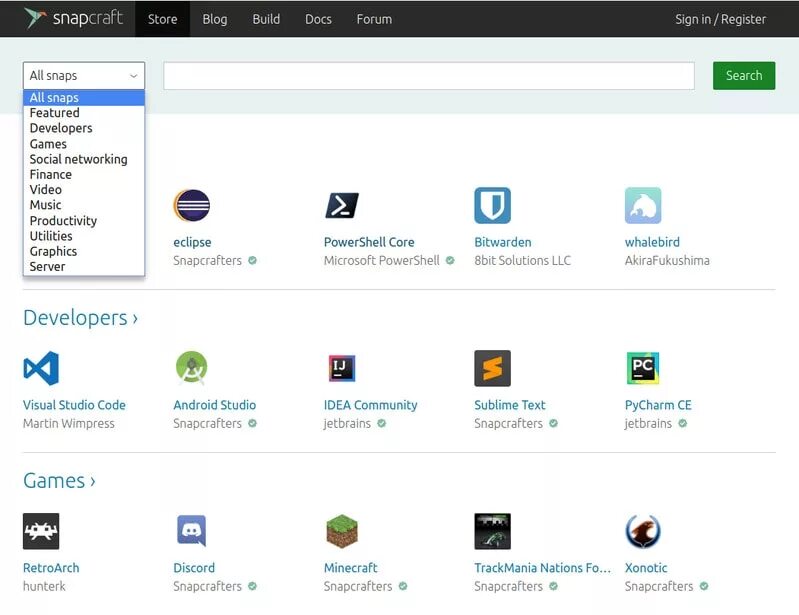Open the TrackMania Nations thumbnail icon
The width and height of the screenshot is (799, 615).
click(492, 531)
